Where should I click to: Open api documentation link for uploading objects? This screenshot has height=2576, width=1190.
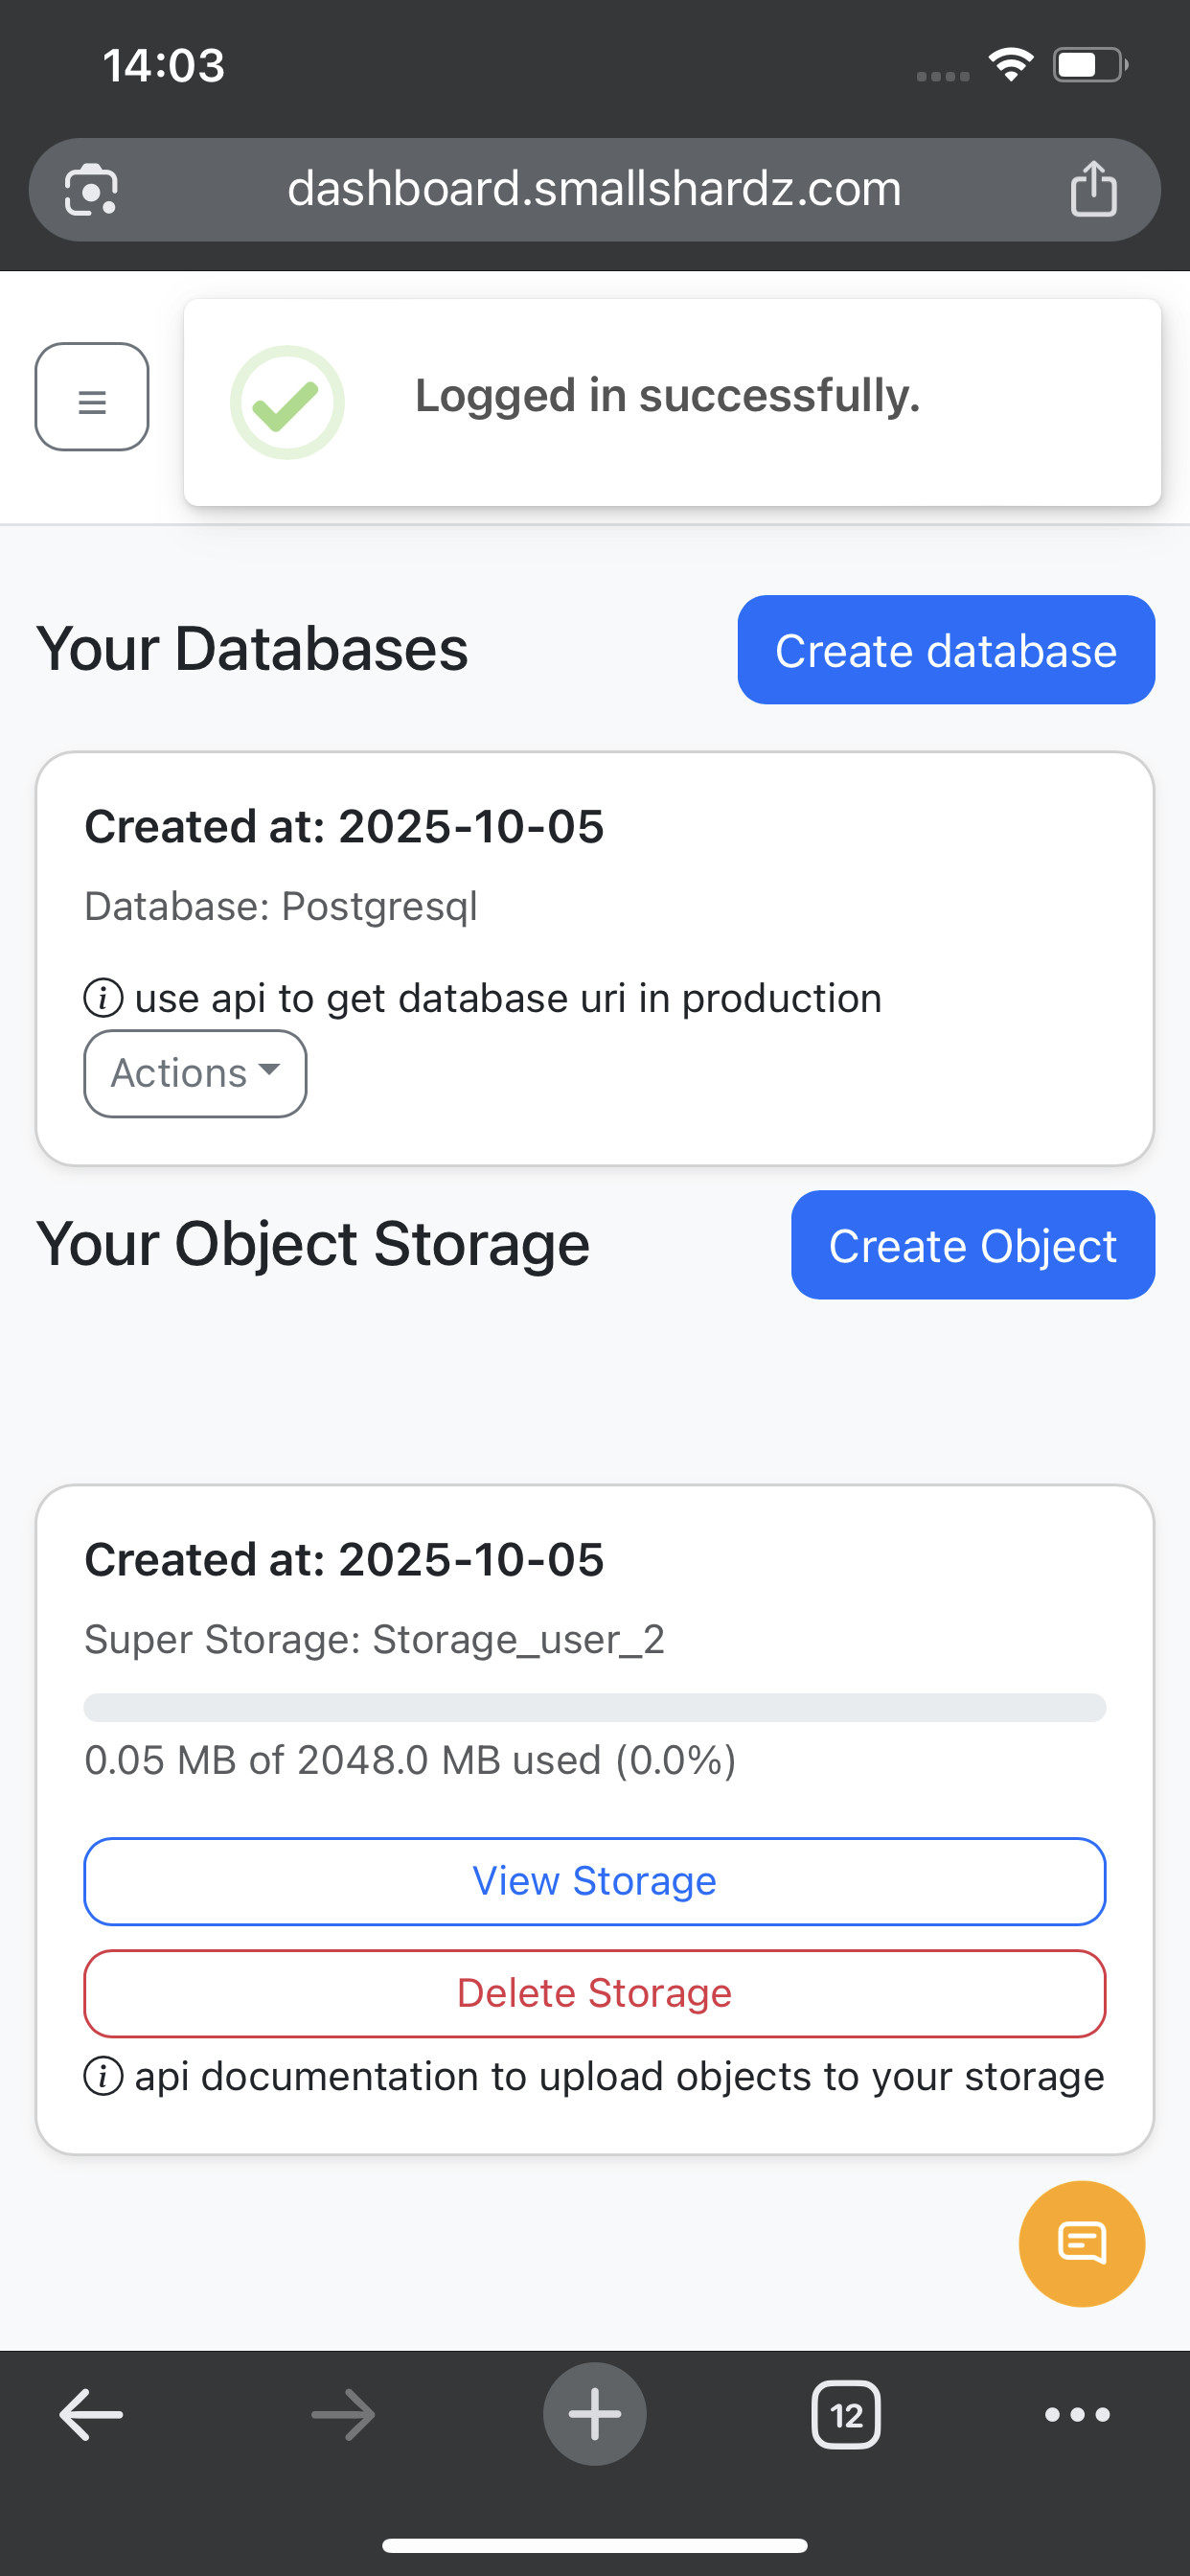coord(619,2076)
